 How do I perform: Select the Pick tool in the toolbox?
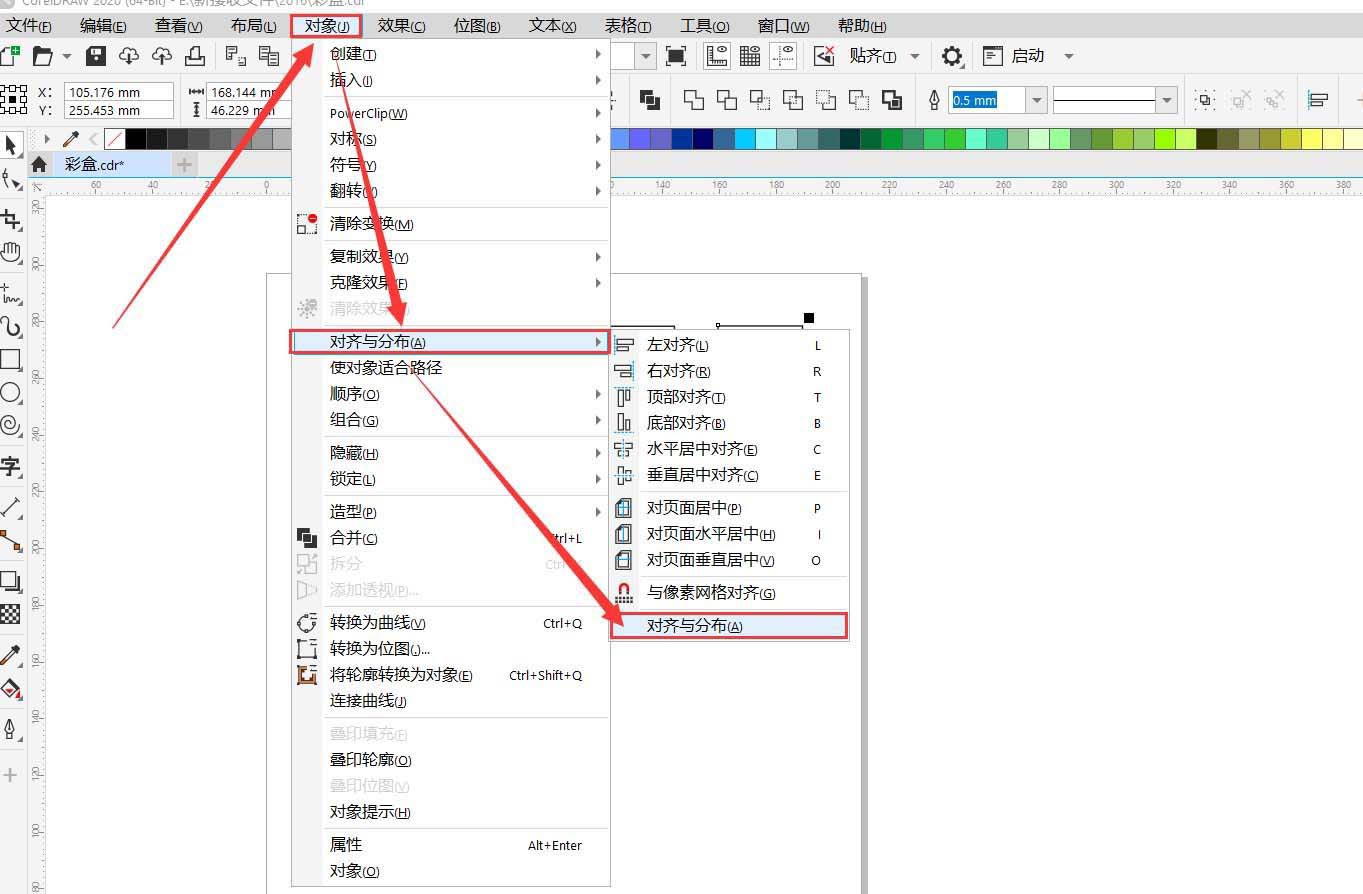point(12,145)
